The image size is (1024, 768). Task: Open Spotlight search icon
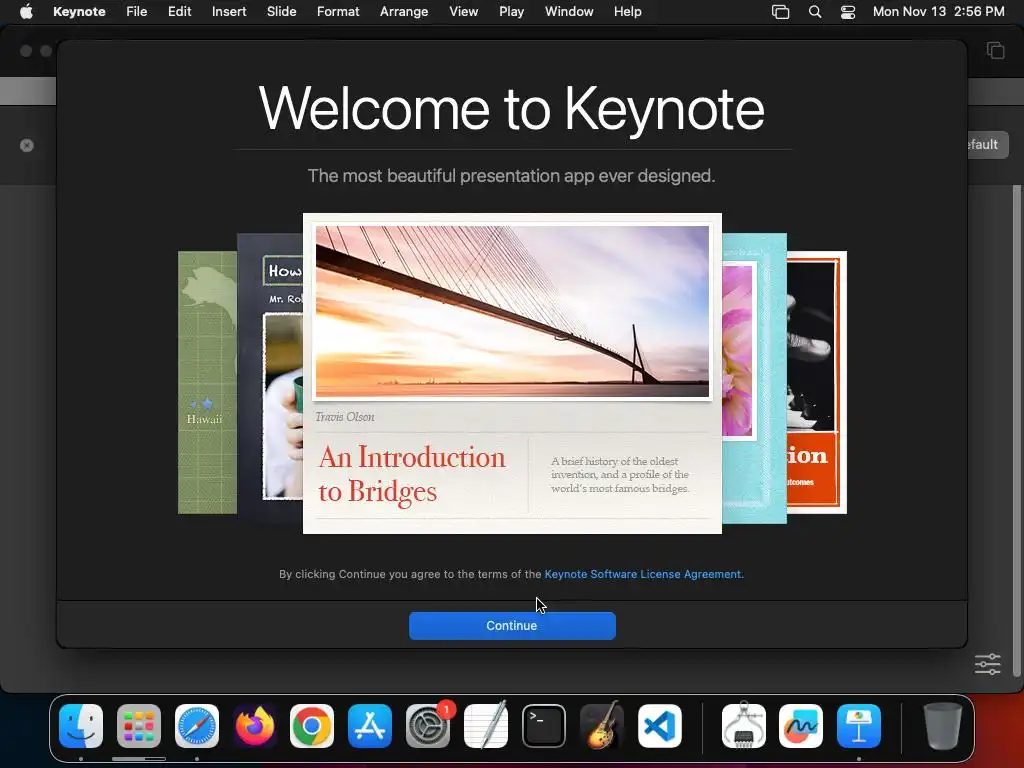click(815, 12)
